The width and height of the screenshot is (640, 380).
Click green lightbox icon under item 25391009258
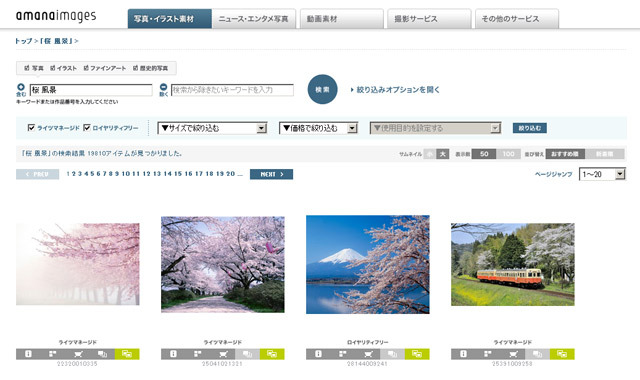point(562,354)
